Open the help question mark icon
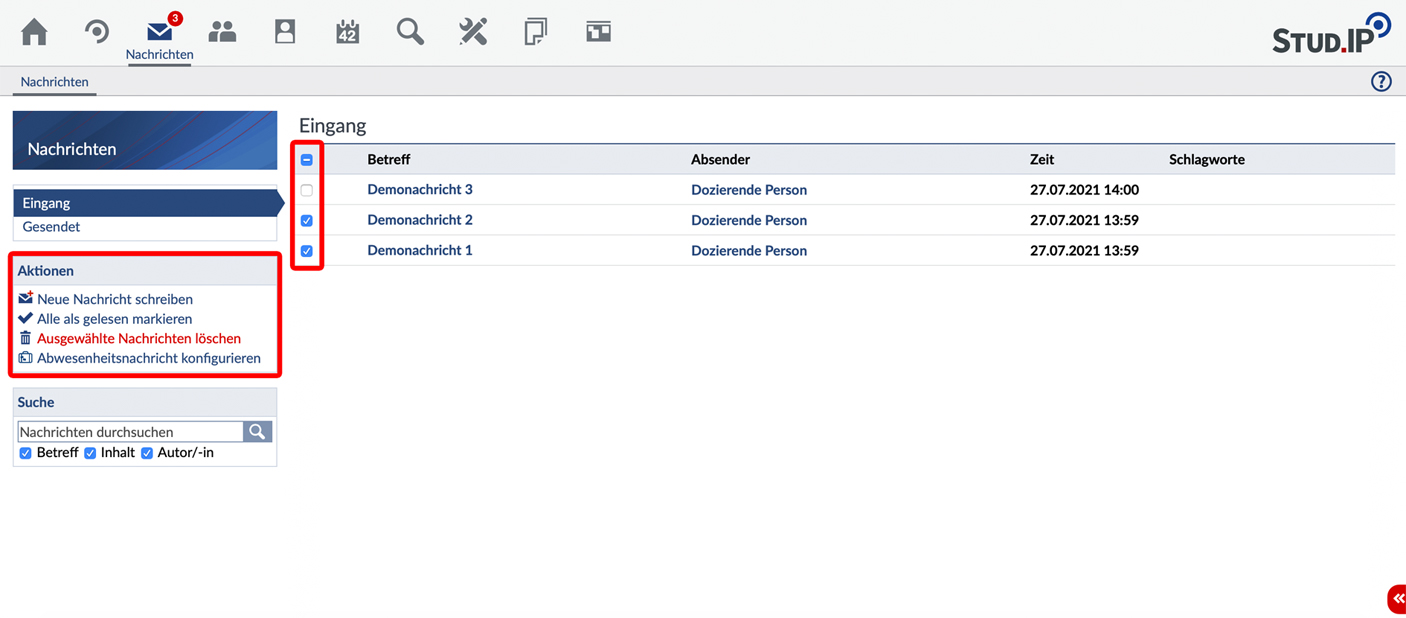Screen dimensions: 1406x618 click(x=1381, y=82)
